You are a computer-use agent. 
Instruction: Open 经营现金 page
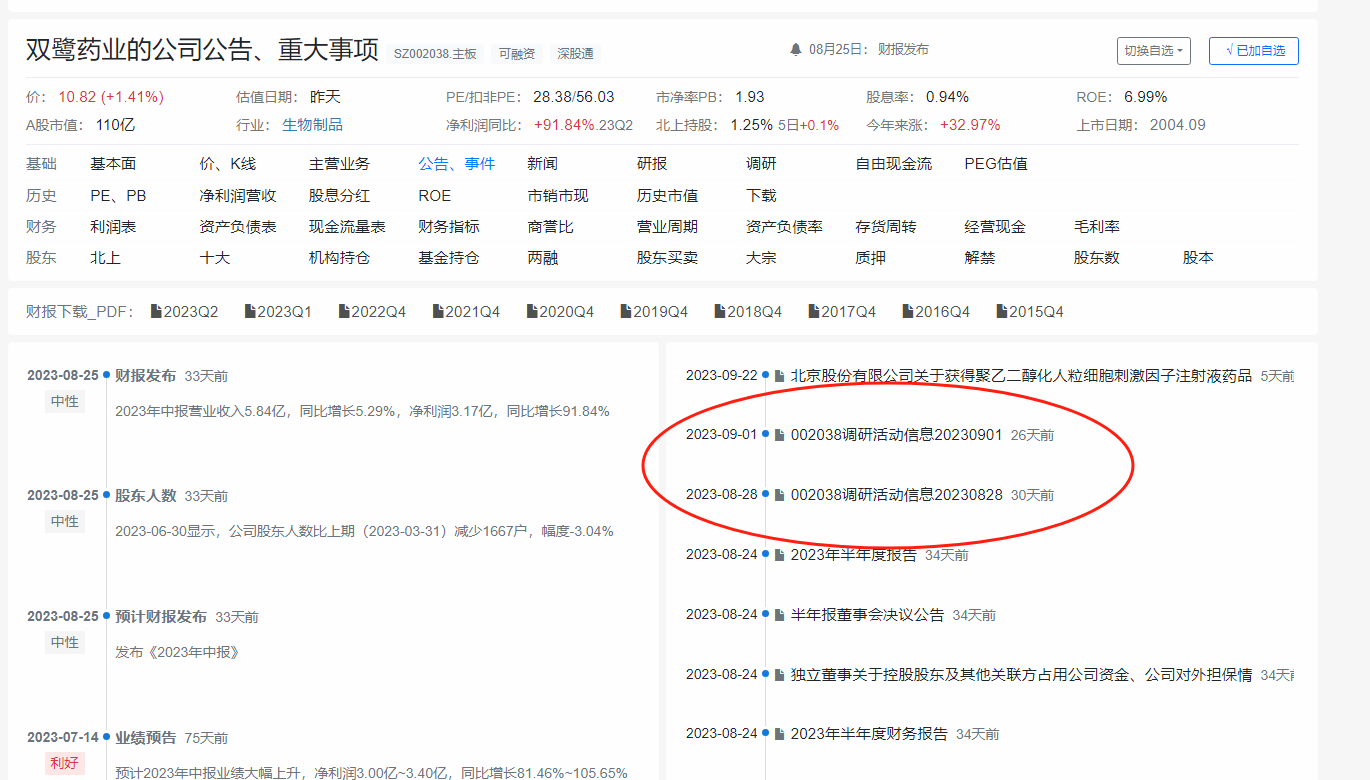point(995,227)
